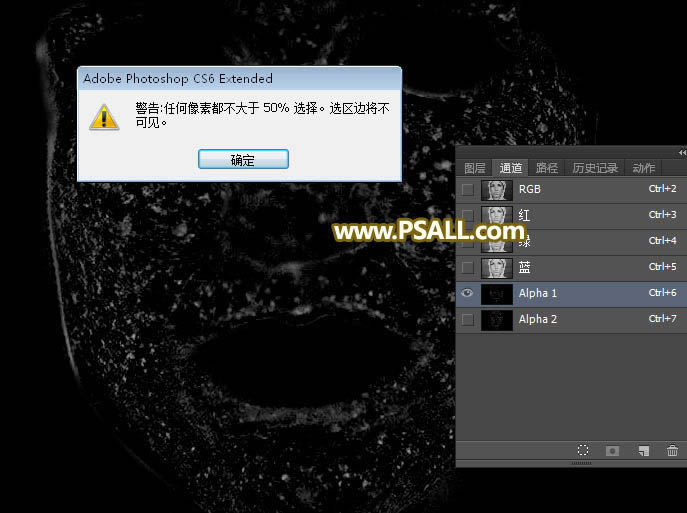Open the 动作 tab
This screenshot has width=687, height=513.
pyautogui.click(x=644, y=168)
